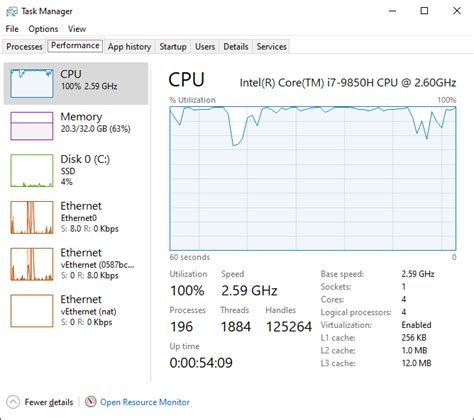Click the Task Manager title bar icon
The width and height of the screenshot is (474, 420).
coord(12,12)
